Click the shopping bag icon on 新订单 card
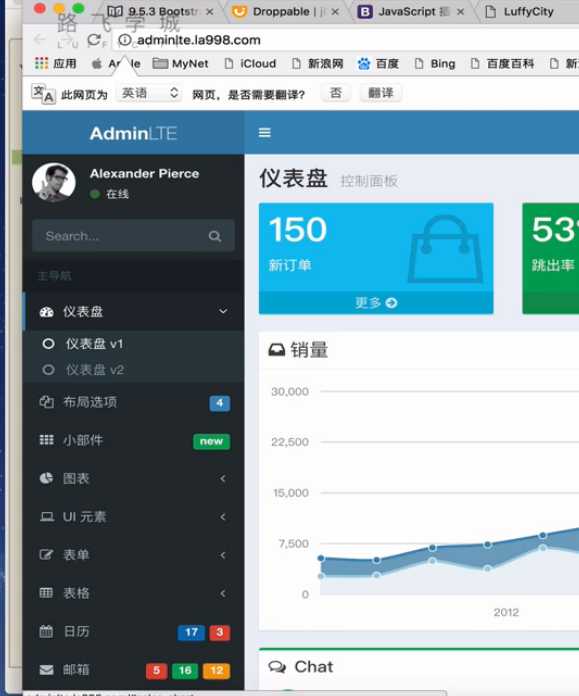Image resolution: width=579 pixels, height=696 pixels. [x=445, y=249]
